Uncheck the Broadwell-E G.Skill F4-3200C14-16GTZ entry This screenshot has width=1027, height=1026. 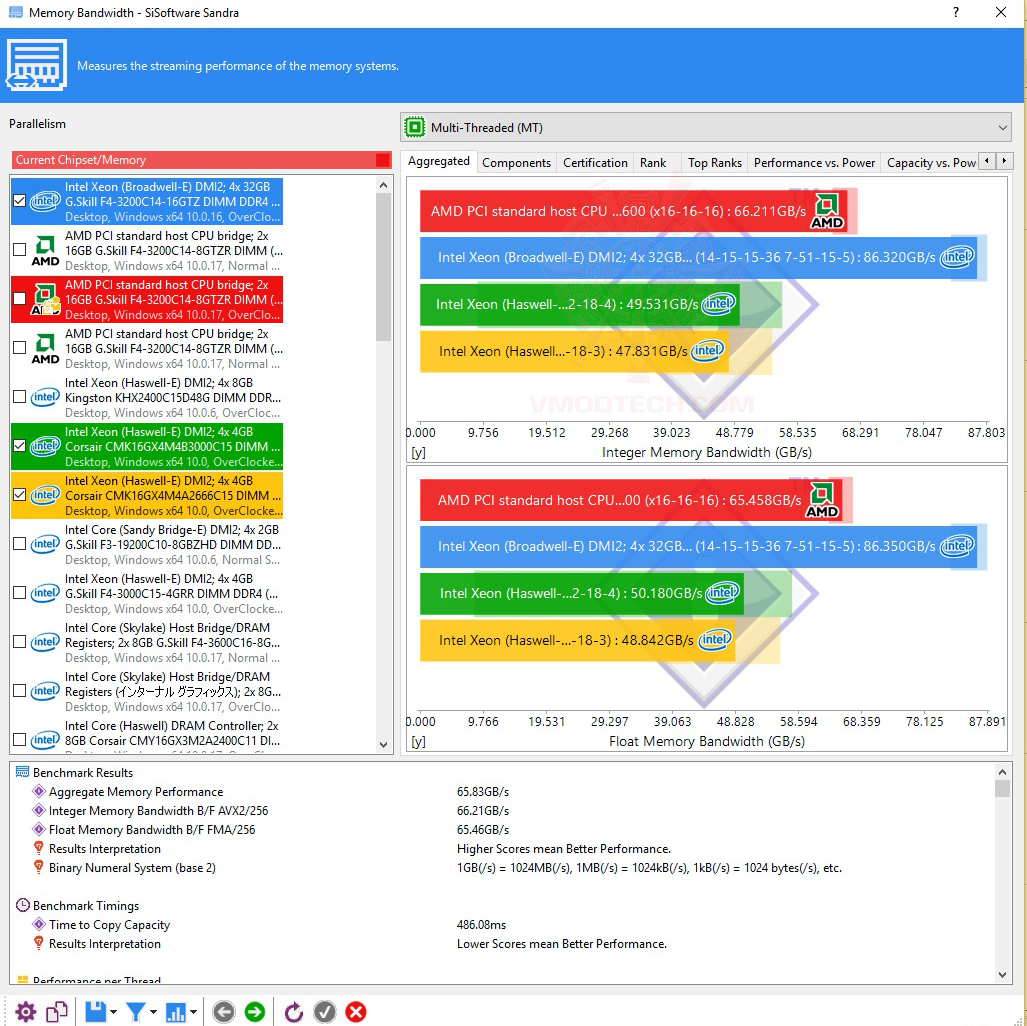coord(20,200)
